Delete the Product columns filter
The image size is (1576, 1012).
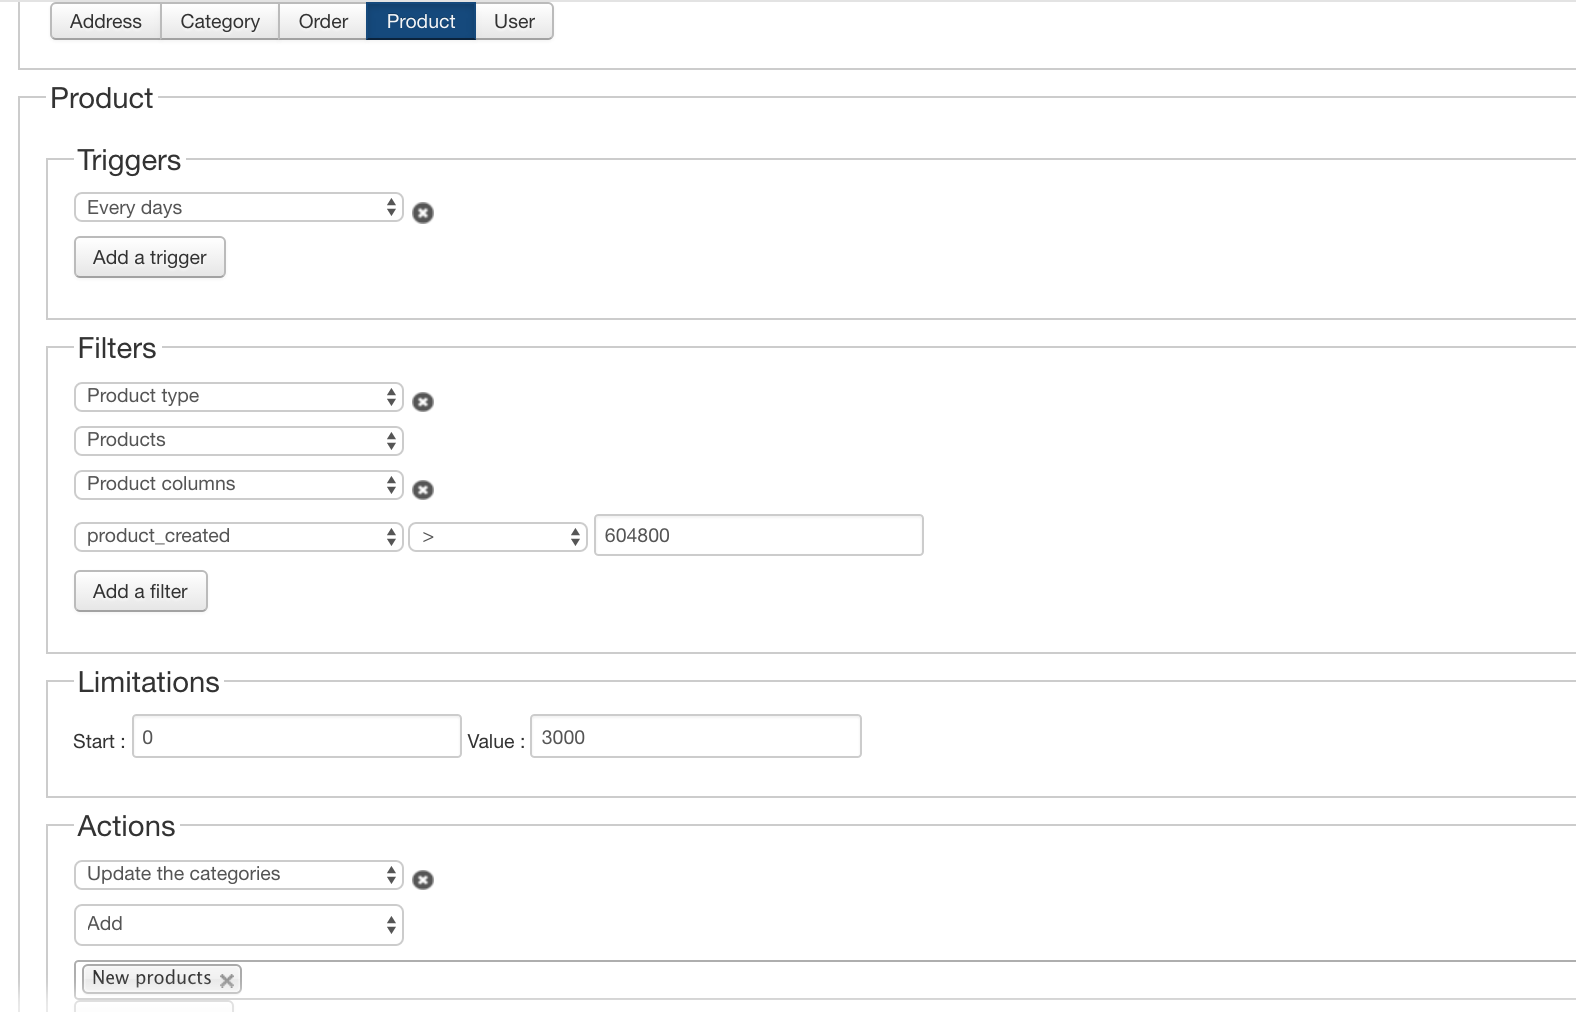tap(423, 490)
